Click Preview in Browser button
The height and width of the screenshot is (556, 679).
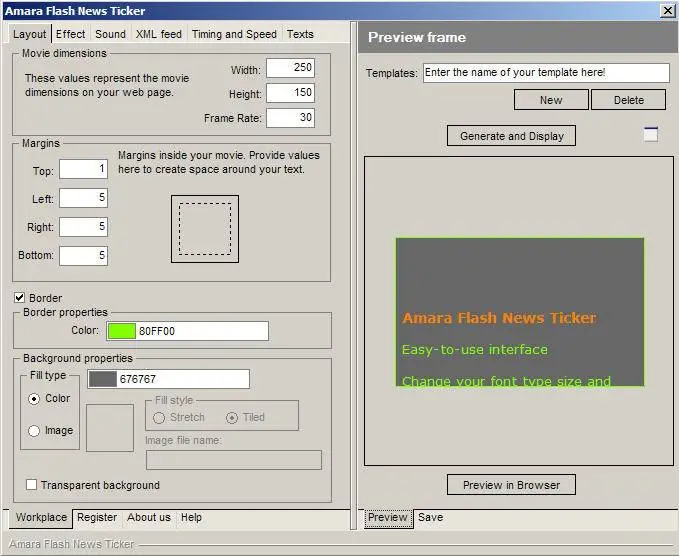[511, 485]
